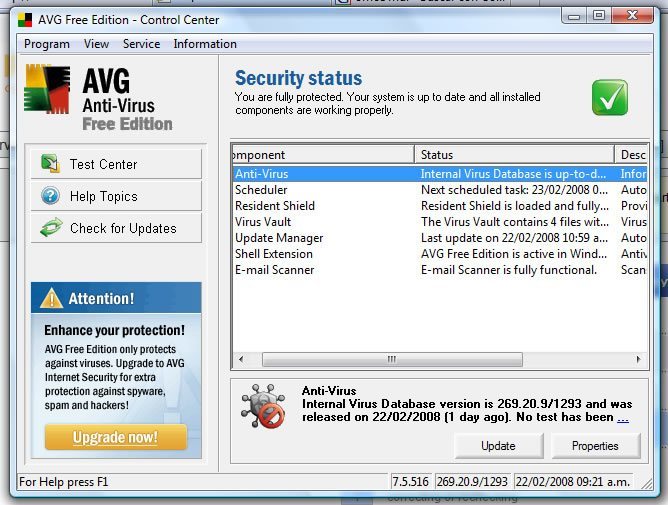Click the horizontal scrollbar right arrow
This screenshot has width=668, height=505.
(x=638, y=359)
